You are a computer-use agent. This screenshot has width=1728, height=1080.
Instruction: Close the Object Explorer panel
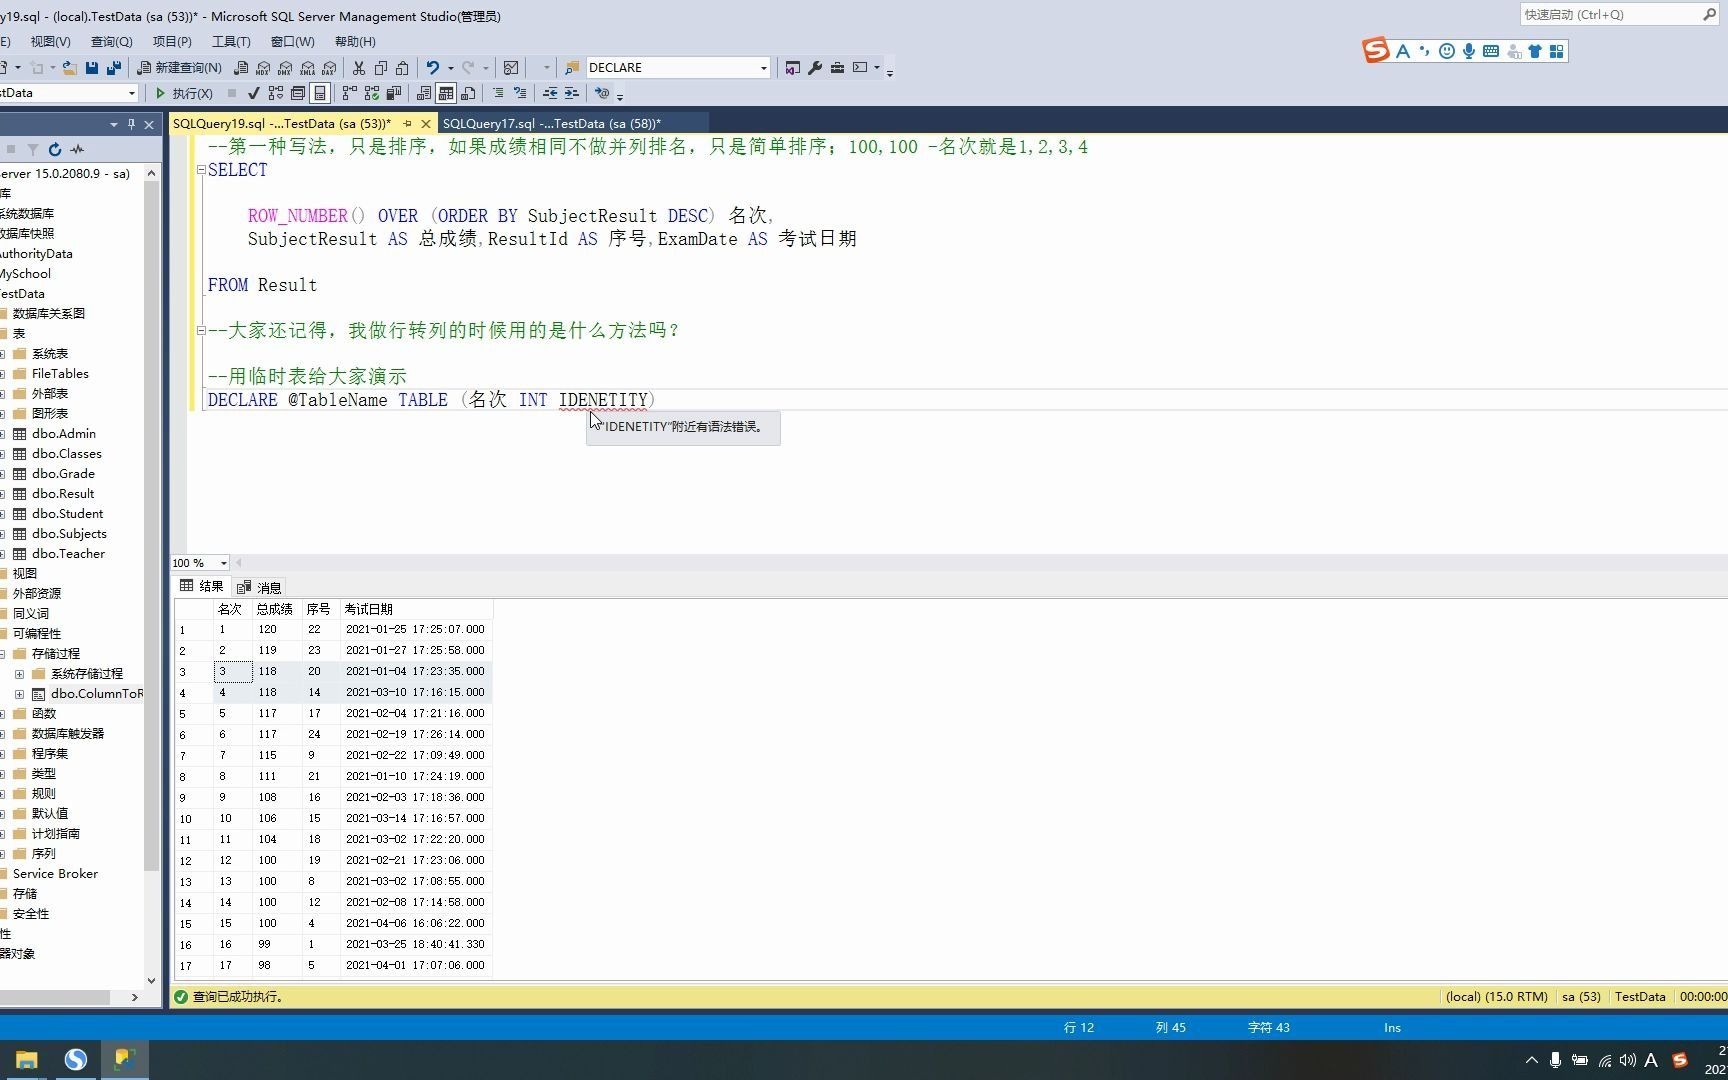coord(149,124)
